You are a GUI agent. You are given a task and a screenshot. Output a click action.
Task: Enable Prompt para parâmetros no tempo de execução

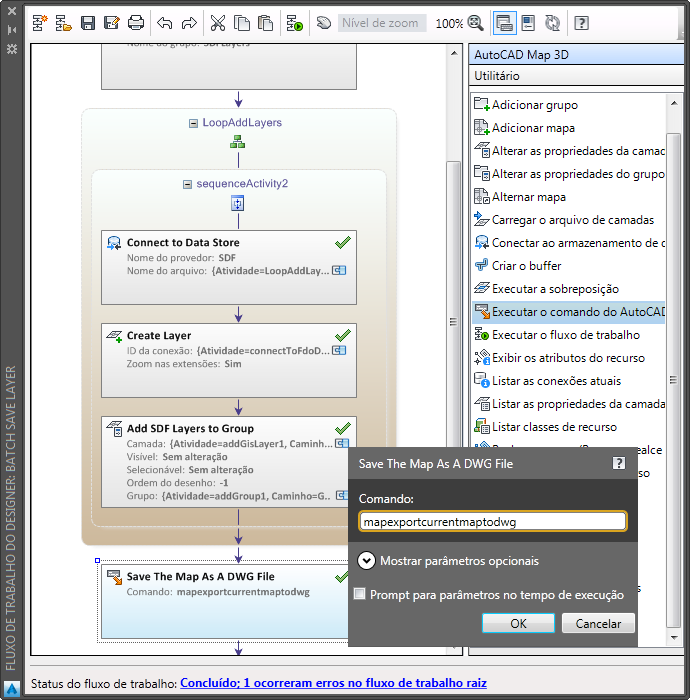(x=359, y=594)
